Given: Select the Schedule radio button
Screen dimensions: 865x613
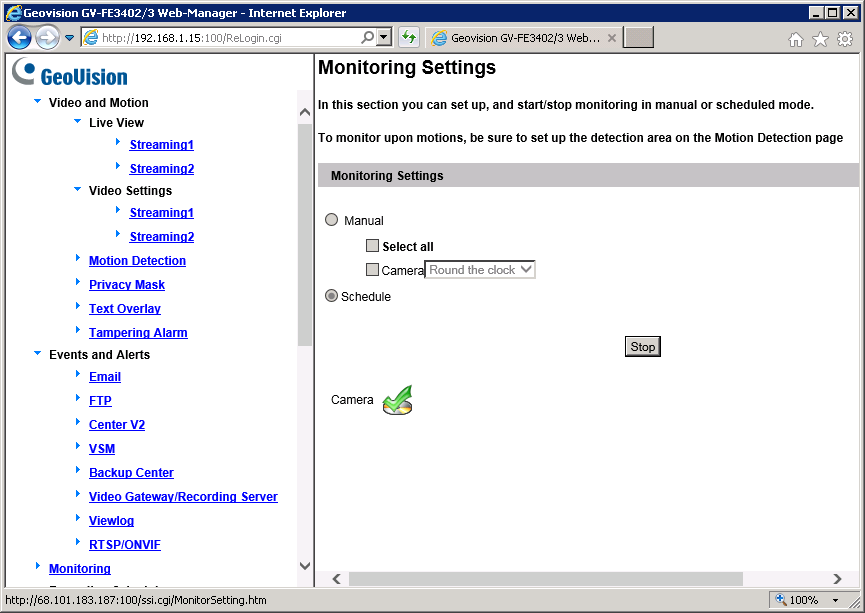Looking at the screenshot, I should pyautogui.click(x=332, y=296).
